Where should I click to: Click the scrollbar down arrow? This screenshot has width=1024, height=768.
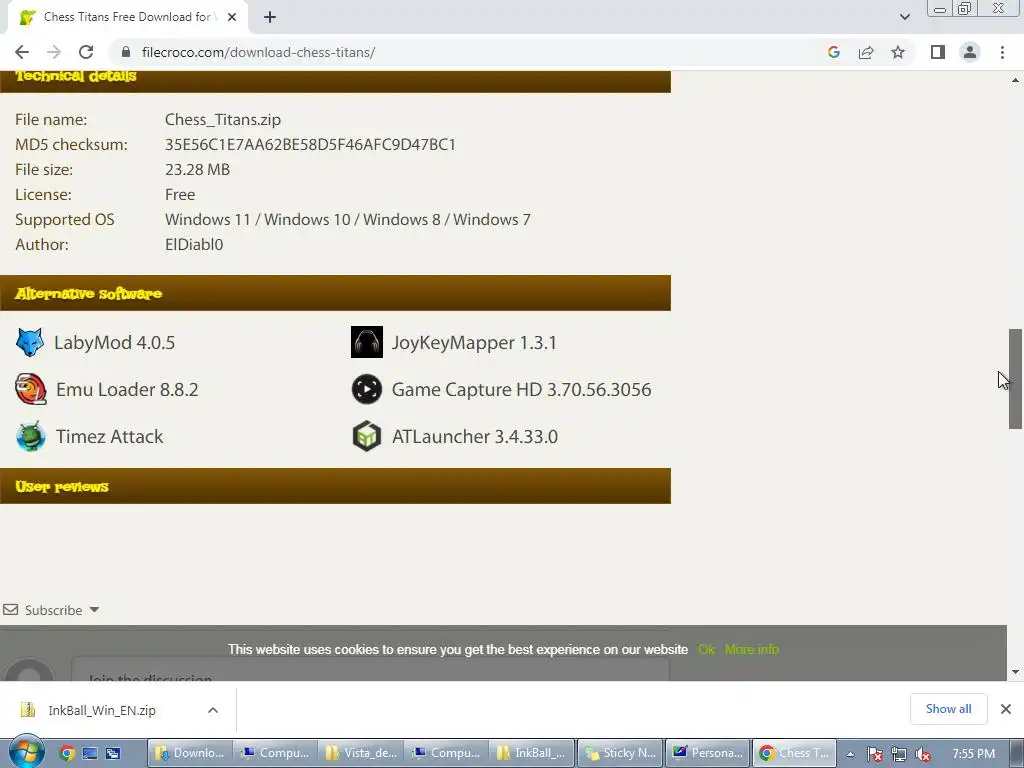[x=1015, y=671]
